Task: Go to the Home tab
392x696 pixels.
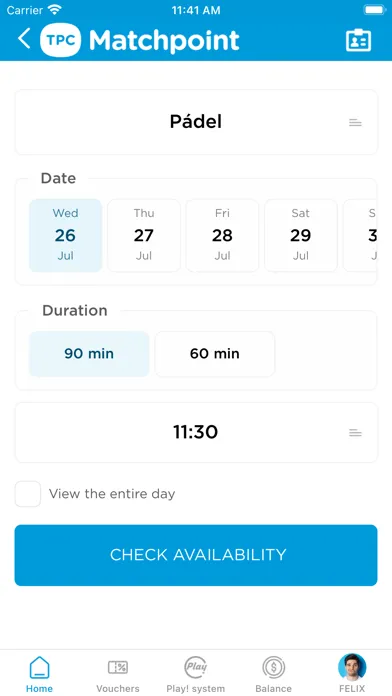Action: [40, 674]
